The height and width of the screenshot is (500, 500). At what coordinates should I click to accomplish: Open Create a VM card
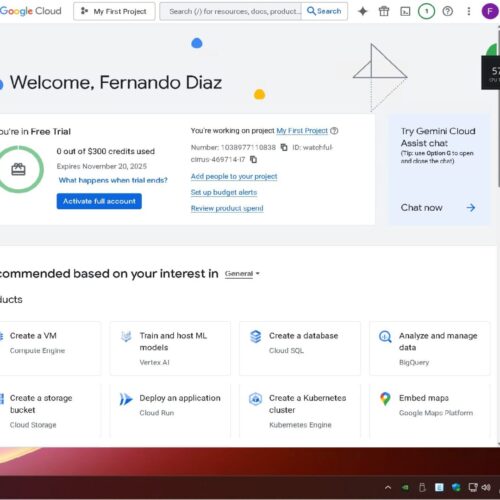(50, 348)
